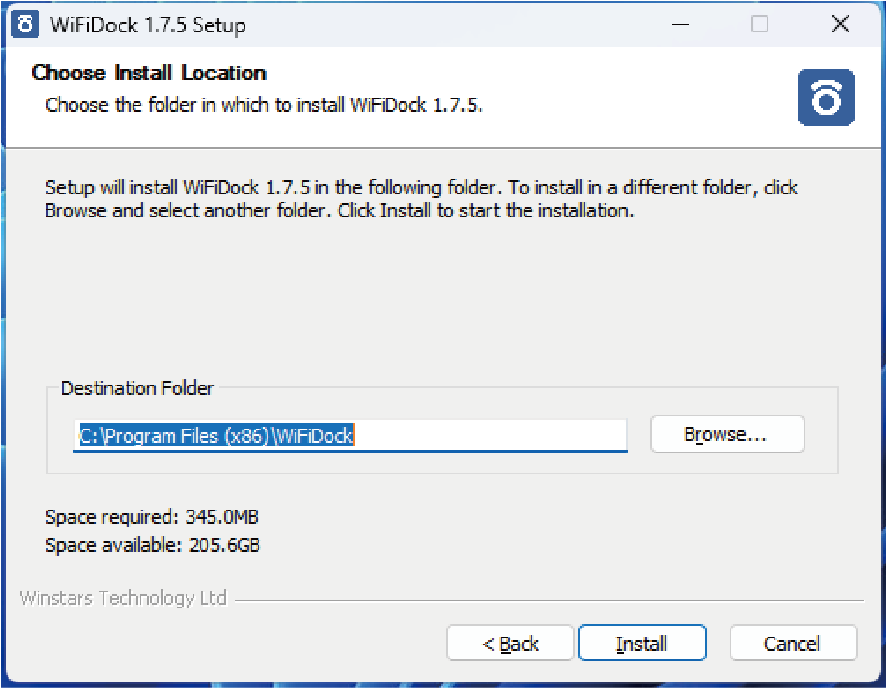Click the "WiFiDock 1.7.5 Setup" title text

(148, 25)
